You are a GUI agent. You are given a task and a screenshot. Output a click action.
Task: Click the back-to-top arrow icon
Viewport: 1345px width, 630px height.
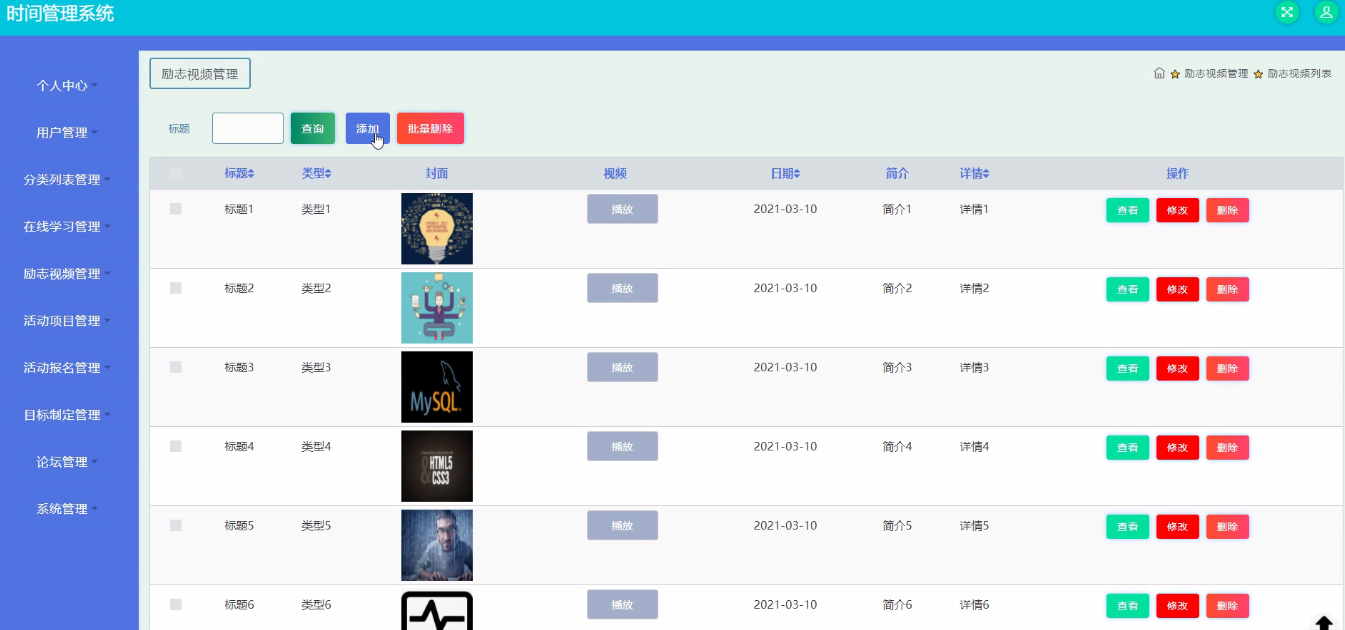click(1323, 623)
